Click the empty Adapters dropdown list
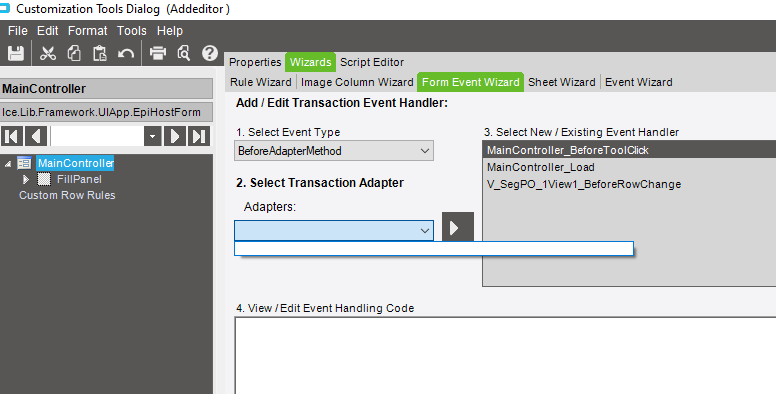Image resolution: width=776 pixels, height=394 pixels. click(x=434, y=248)
